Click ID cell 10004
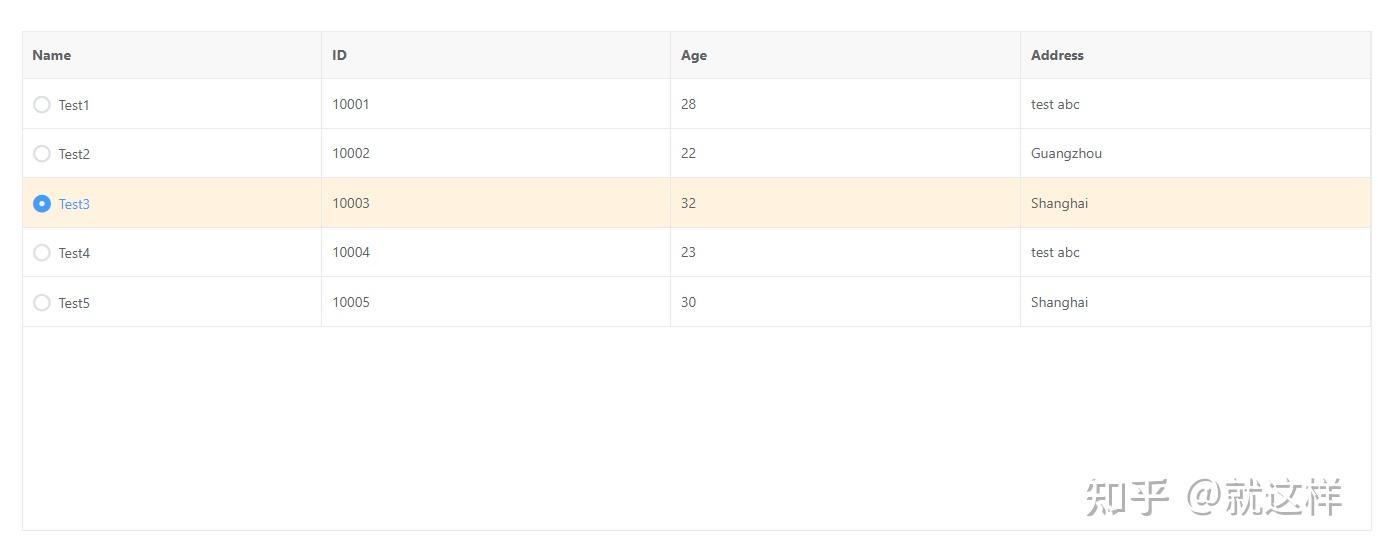 (351, 252)
